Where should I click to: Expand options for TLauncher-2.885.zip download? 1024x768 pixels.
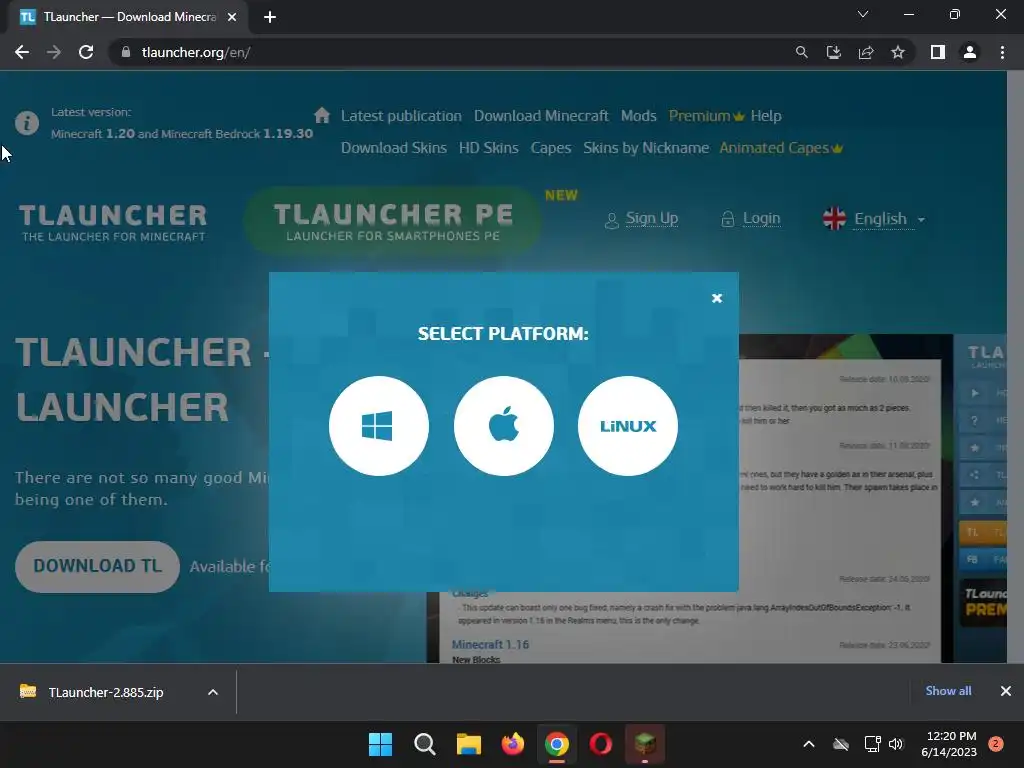tap(213, 692)
